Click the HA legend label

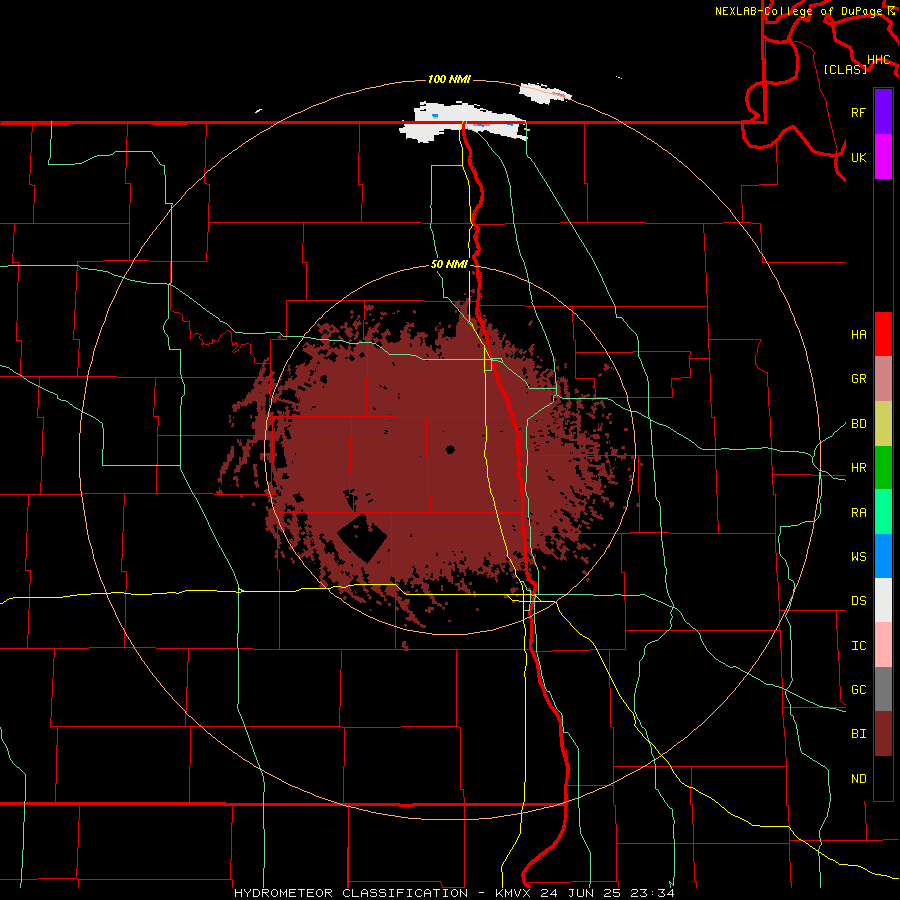(858, 334)
